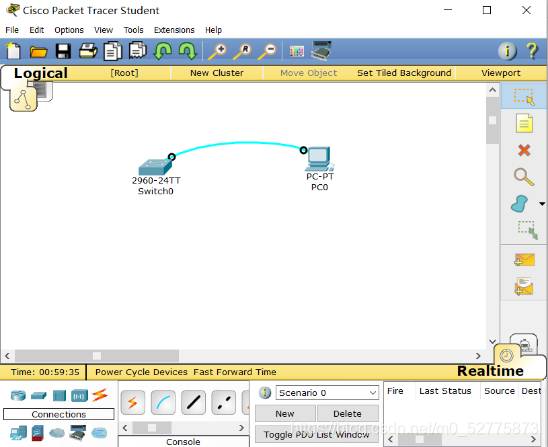Choose the red X Delete tool

524,150
